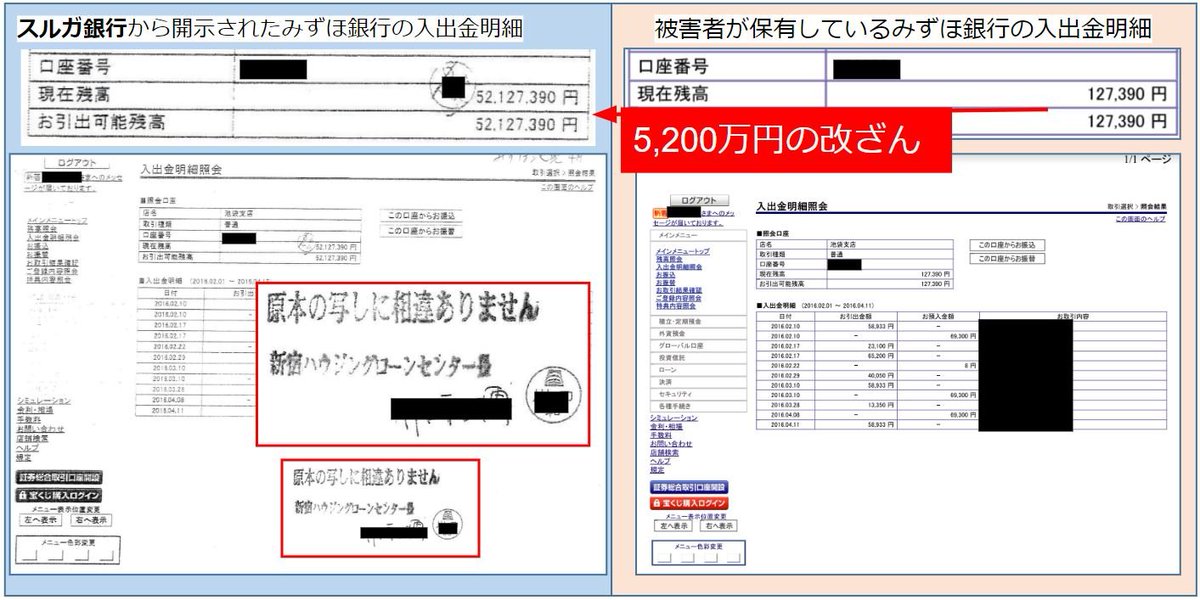Select 決済 menu in right window
1200x600 pixels.
click(x=700, y=381)
